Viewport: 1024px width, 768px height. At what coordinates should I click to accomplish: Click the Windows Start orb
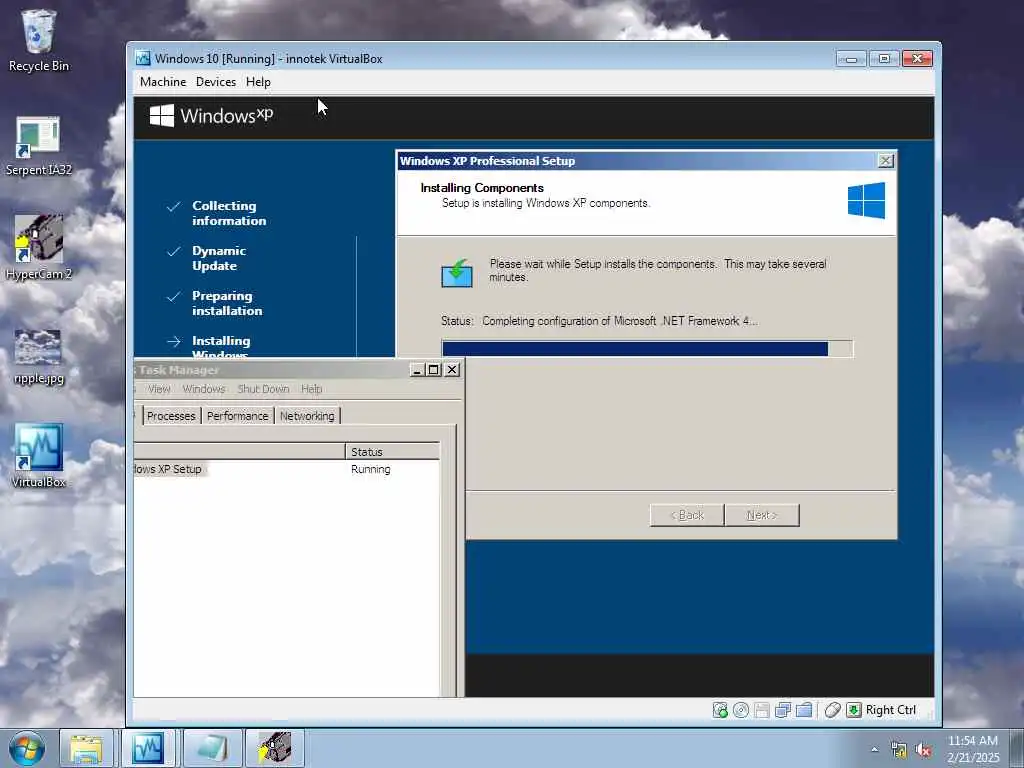point(26,748)
